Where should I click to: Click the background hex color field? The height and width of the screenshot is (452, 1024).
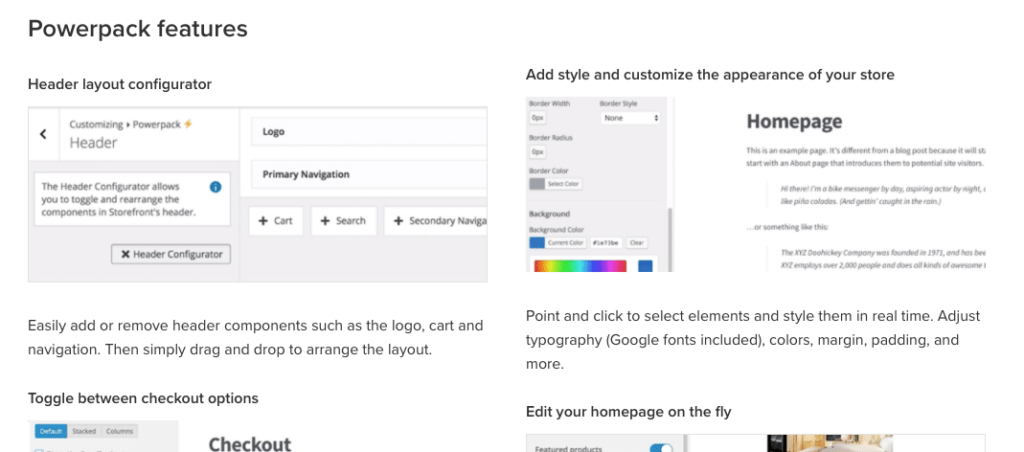tap(606, 243)
